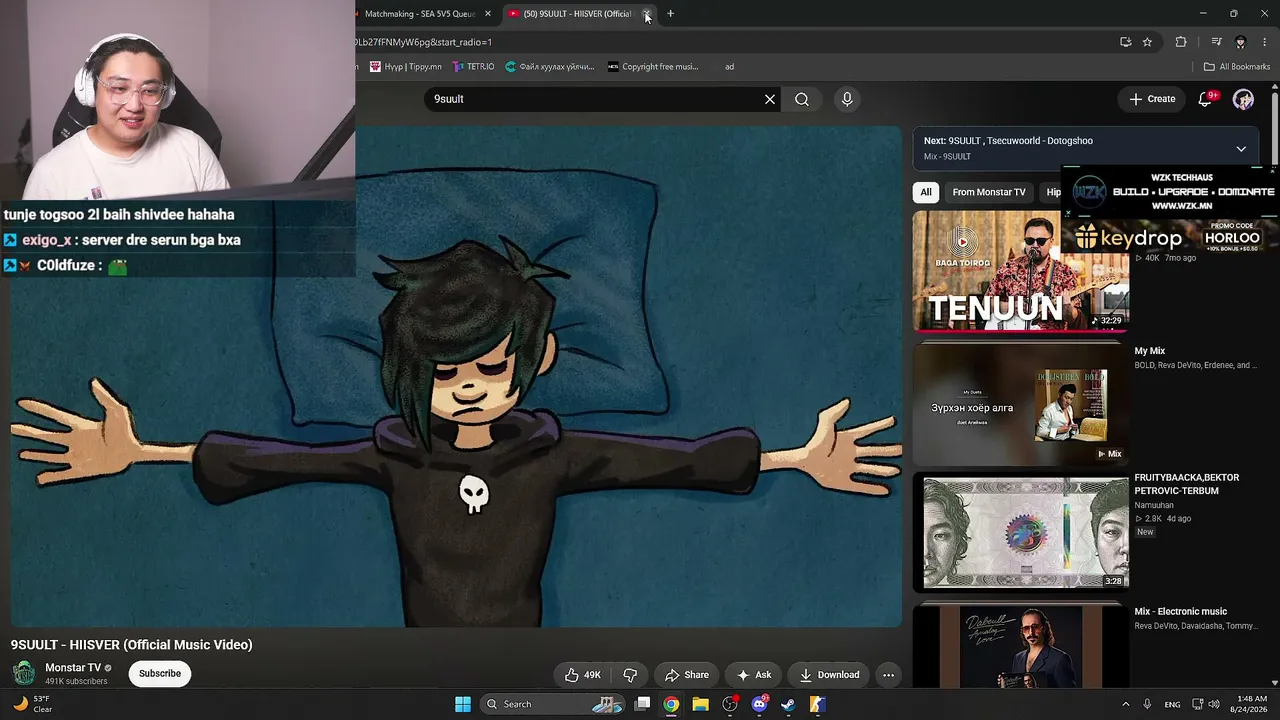Screen dimensions: 1280x720
Task: Select the All filter chip
Action: 926,192
